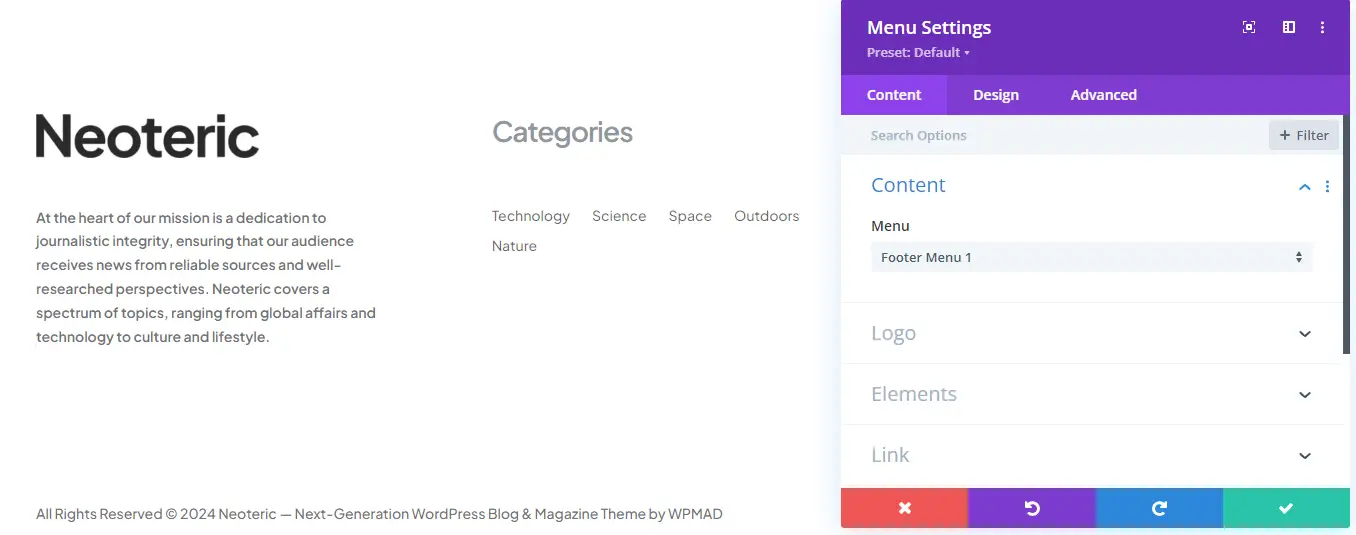Click the purple undo arrow button
The image size is (1356, 535).
[1032, 508]
